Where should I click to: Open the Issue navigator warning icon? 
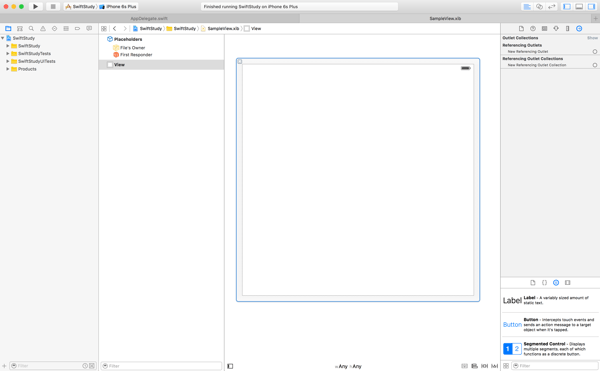pyautogui.click(x=43, y=29)
